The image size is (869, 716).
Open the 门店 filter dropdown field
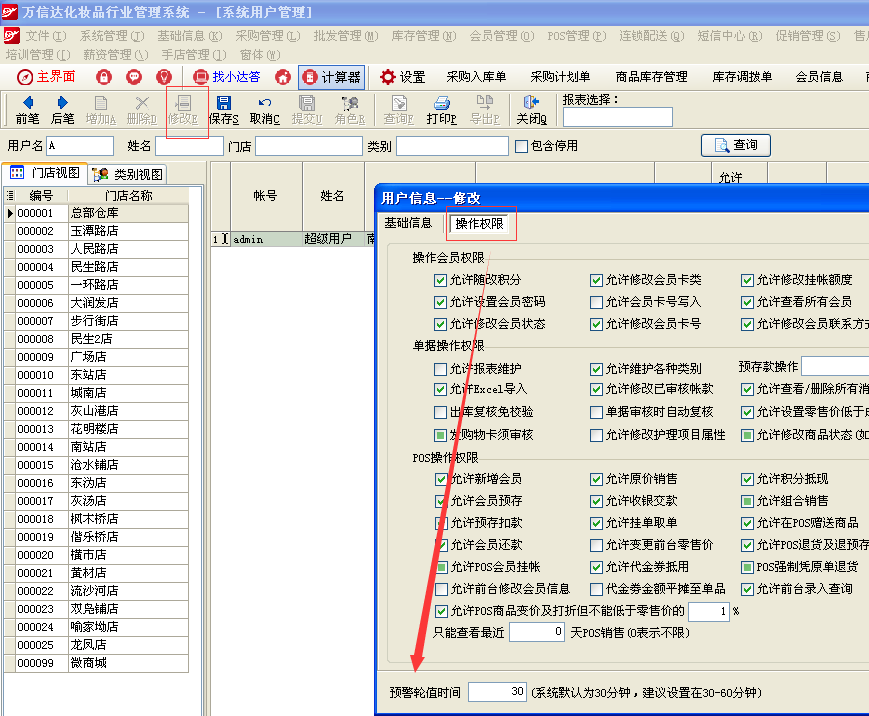[x=309, y=146]
